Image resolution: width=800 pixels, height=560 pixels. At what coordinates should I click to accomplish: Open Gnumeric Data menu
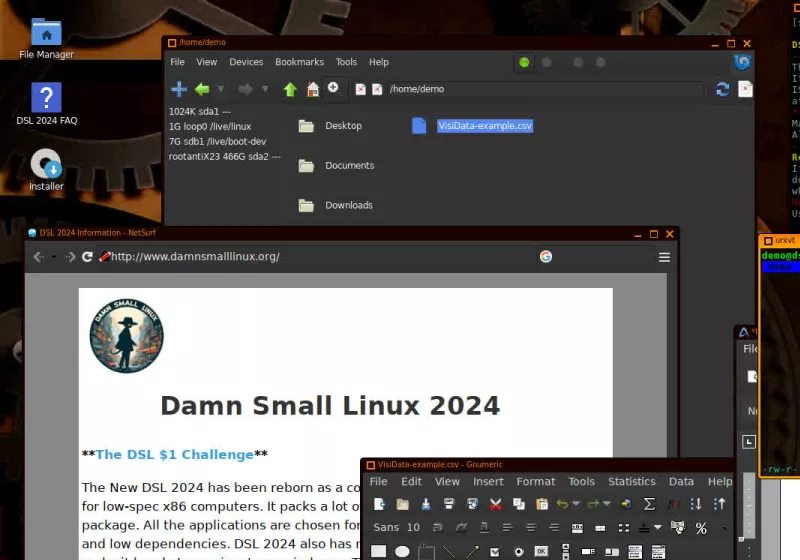(681, 481)
